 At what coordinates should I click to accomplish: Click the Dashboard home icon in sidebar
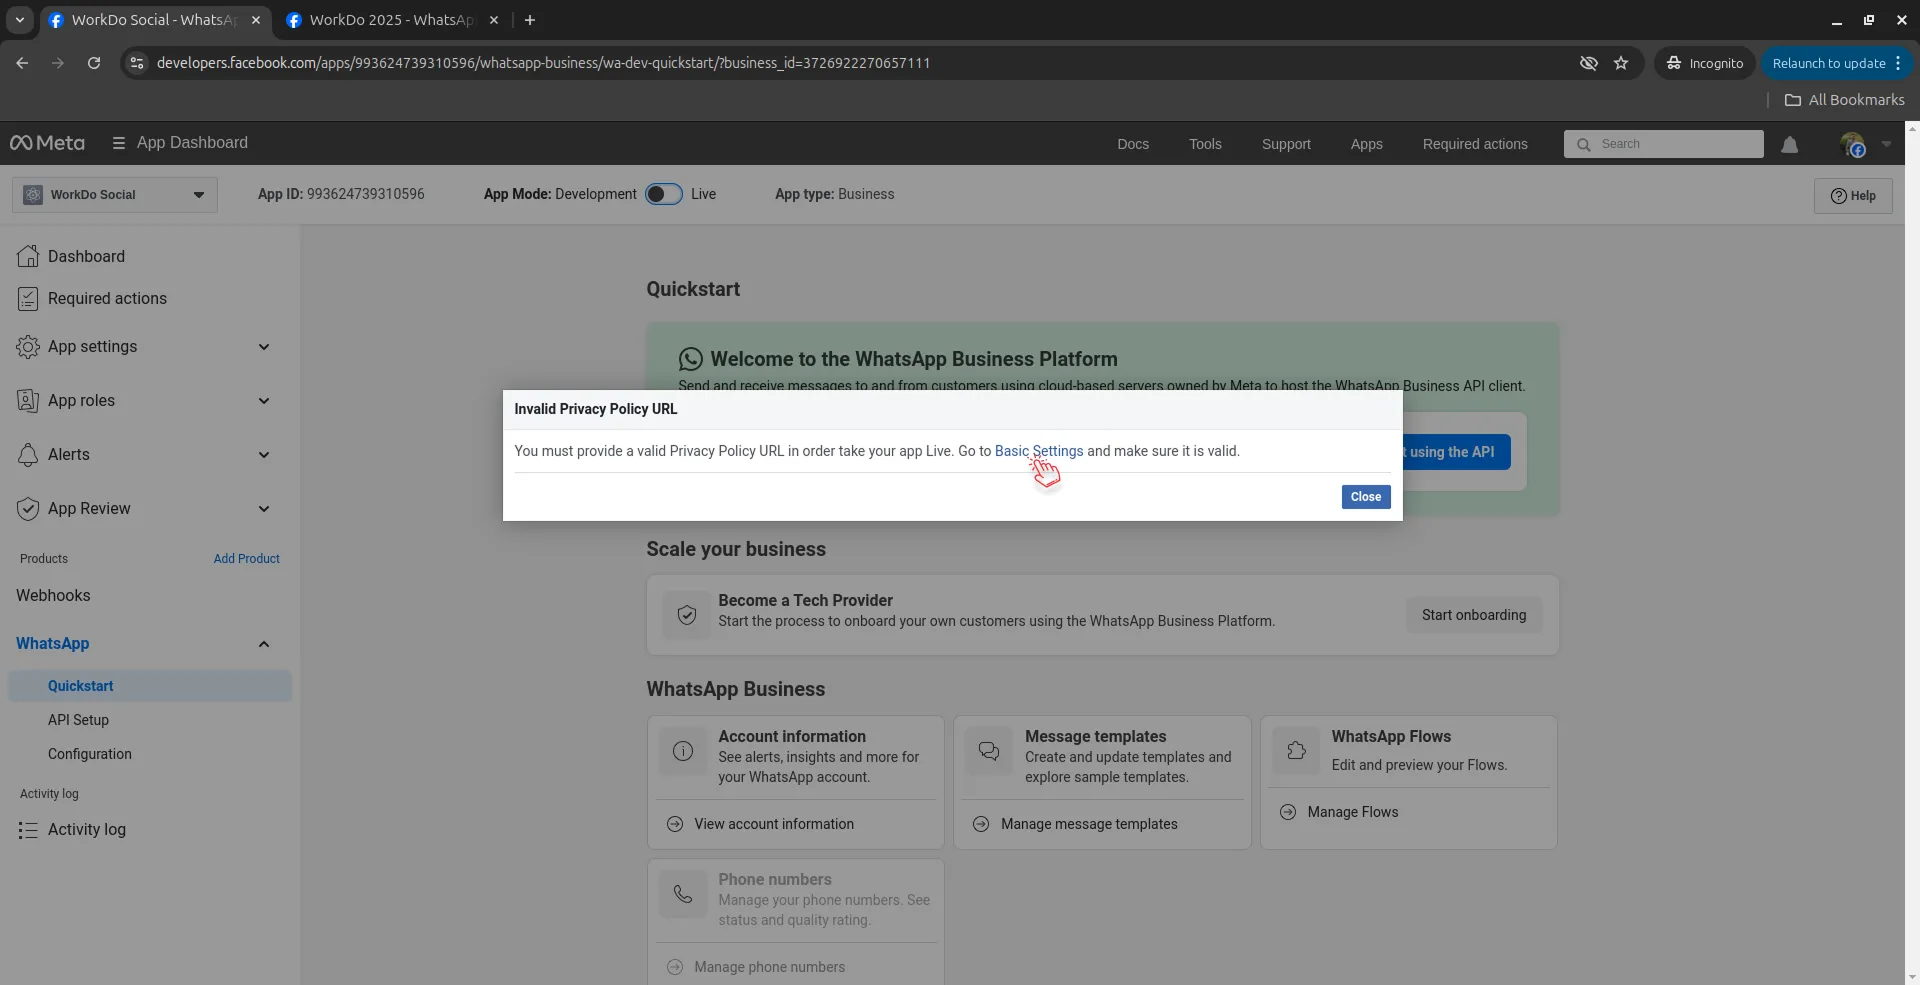[x=28, y=257]
